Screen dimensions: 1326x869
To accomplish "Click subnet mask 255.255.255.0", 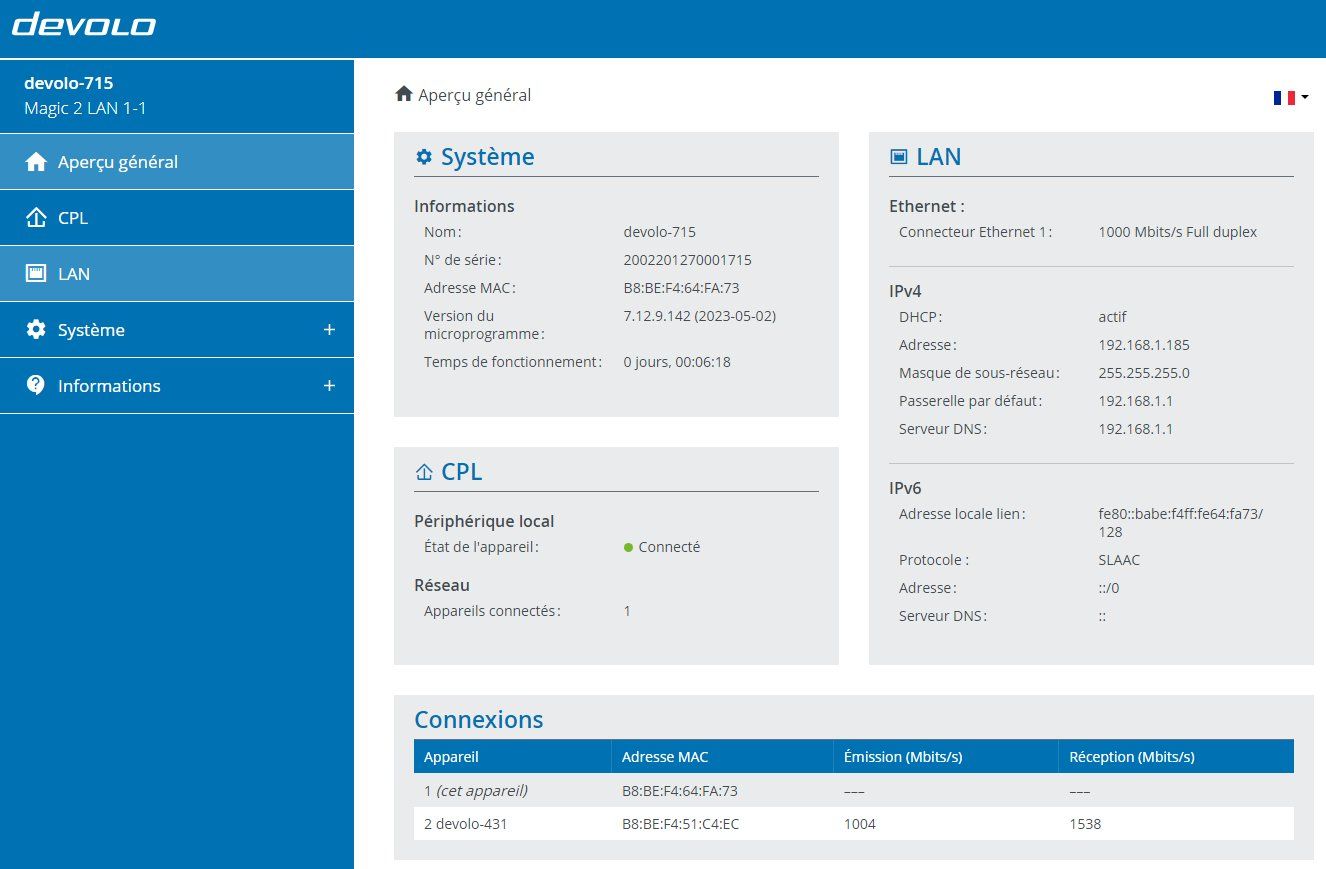I will (x=1144, y=373).
